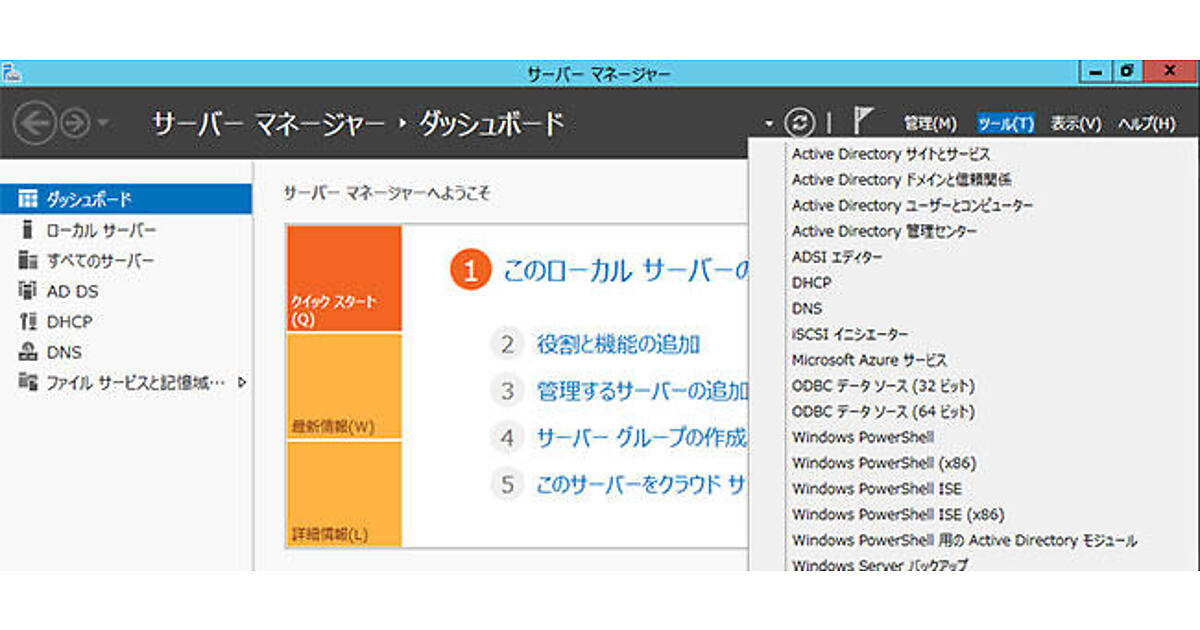Image resolution: width=1200 pixels, height=630 pixels.
Task: Click the back navigation arrow icon
Action: [x=34, y=123]
